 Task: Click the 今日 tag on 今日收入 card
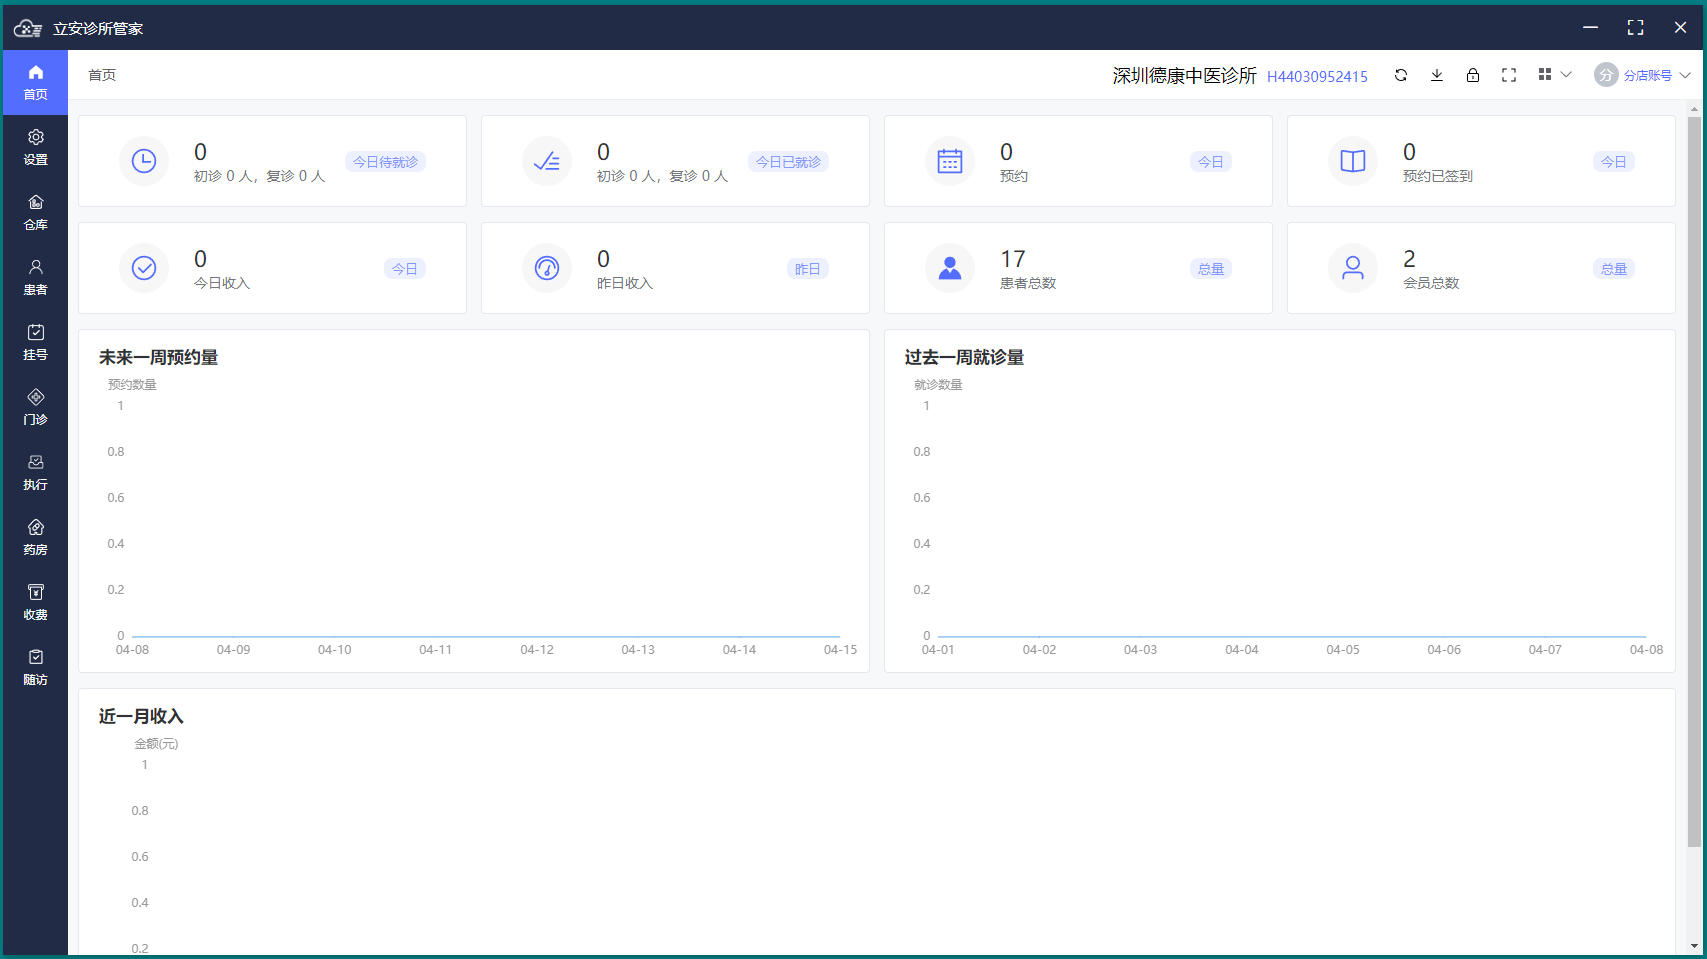(x=405, y=269)
